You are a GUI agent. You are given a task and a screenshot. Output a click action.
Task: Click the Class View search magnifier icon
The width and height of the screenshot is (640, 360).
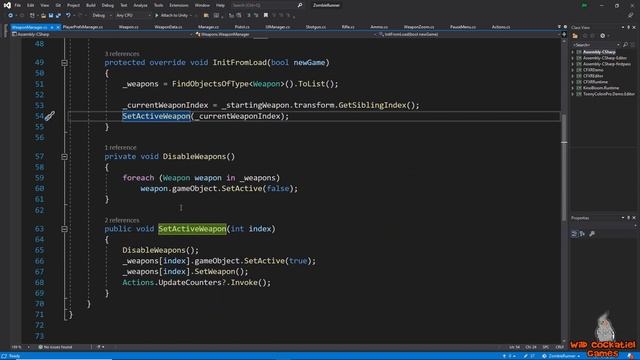(x=625, y=45)
